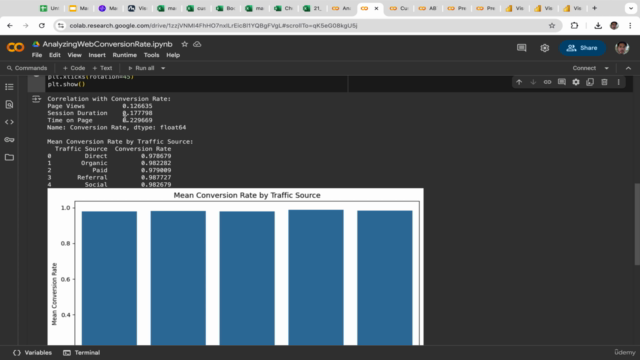Open the Help menu
This screenshot has width=640, height=360.
pos(173,55)
